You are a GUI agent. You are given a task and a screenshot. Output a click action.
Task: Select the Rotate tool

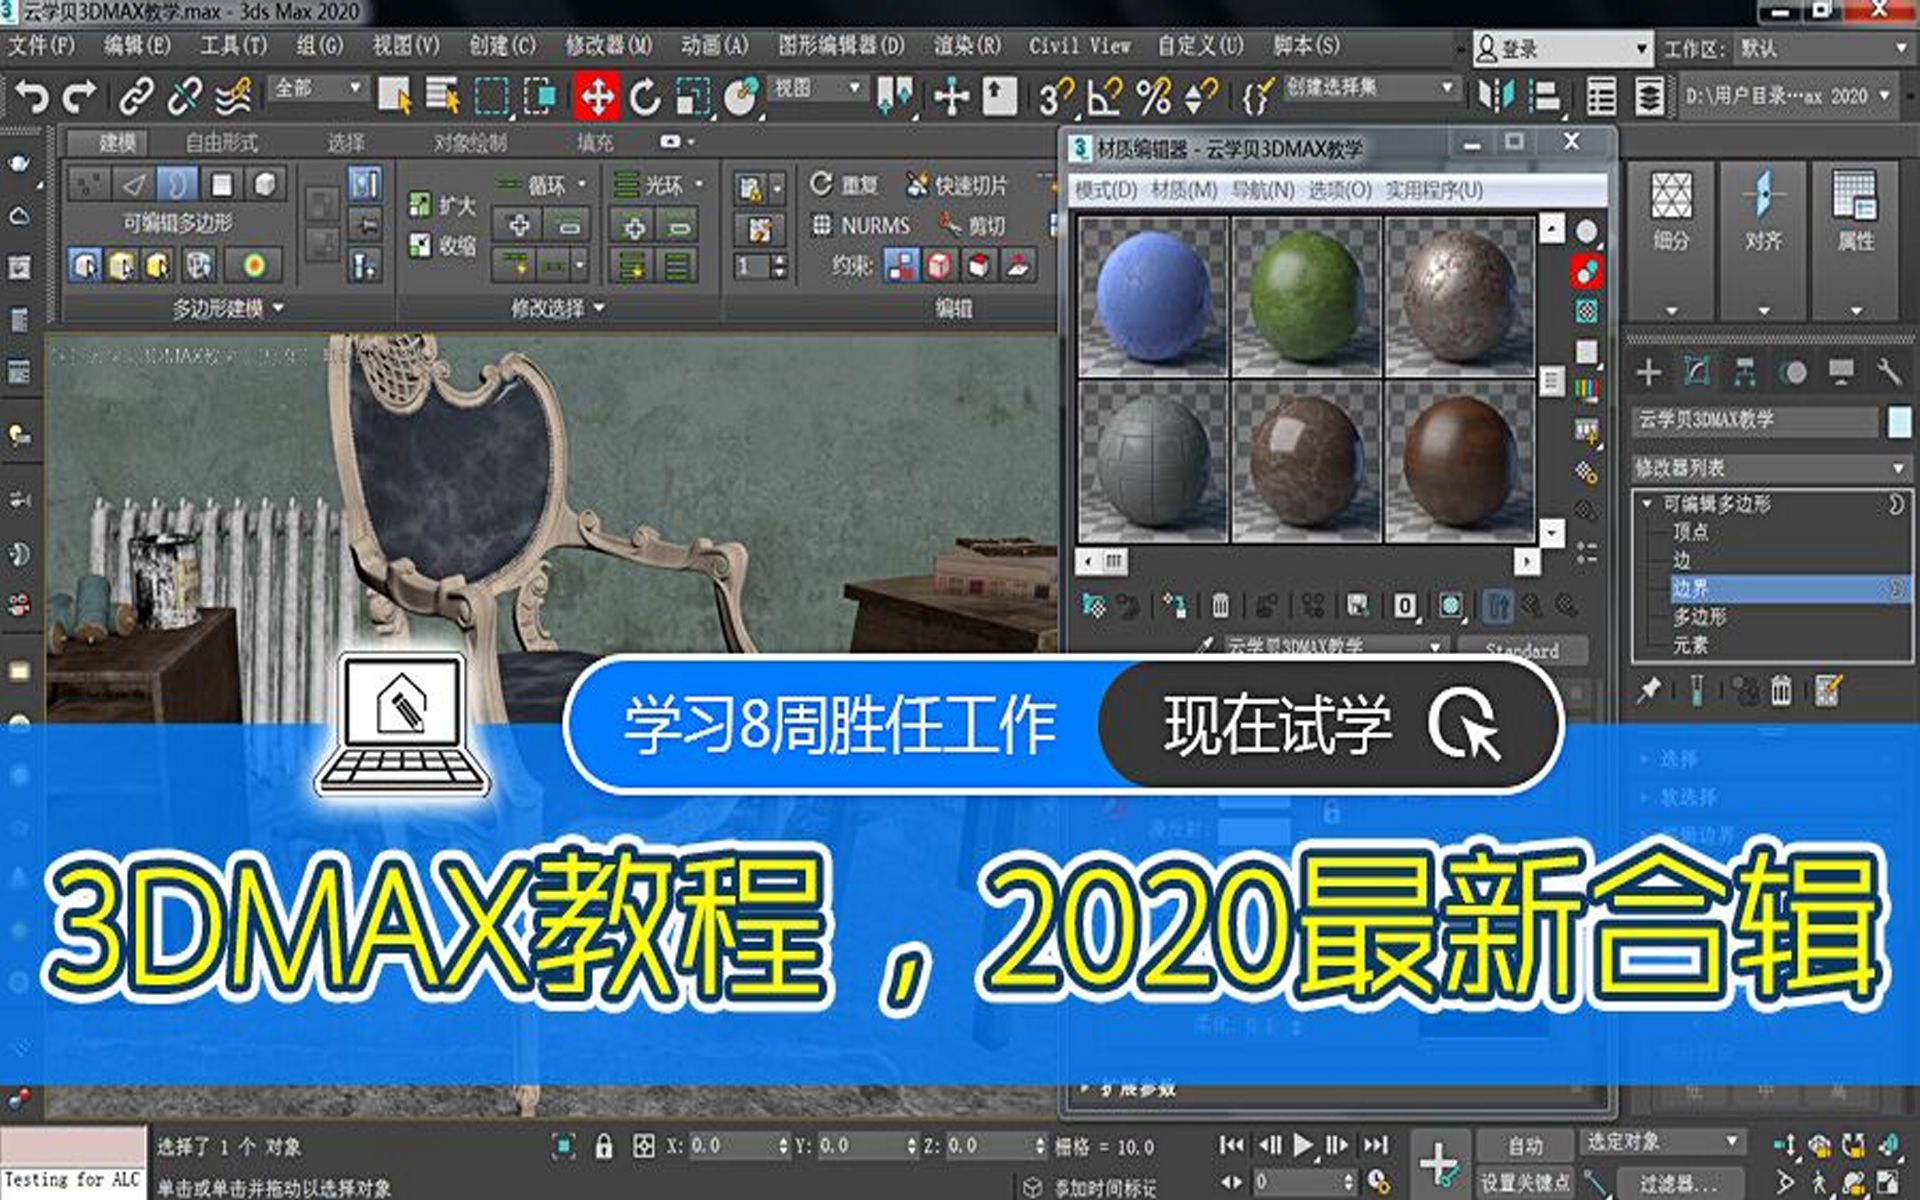point(644,97)
